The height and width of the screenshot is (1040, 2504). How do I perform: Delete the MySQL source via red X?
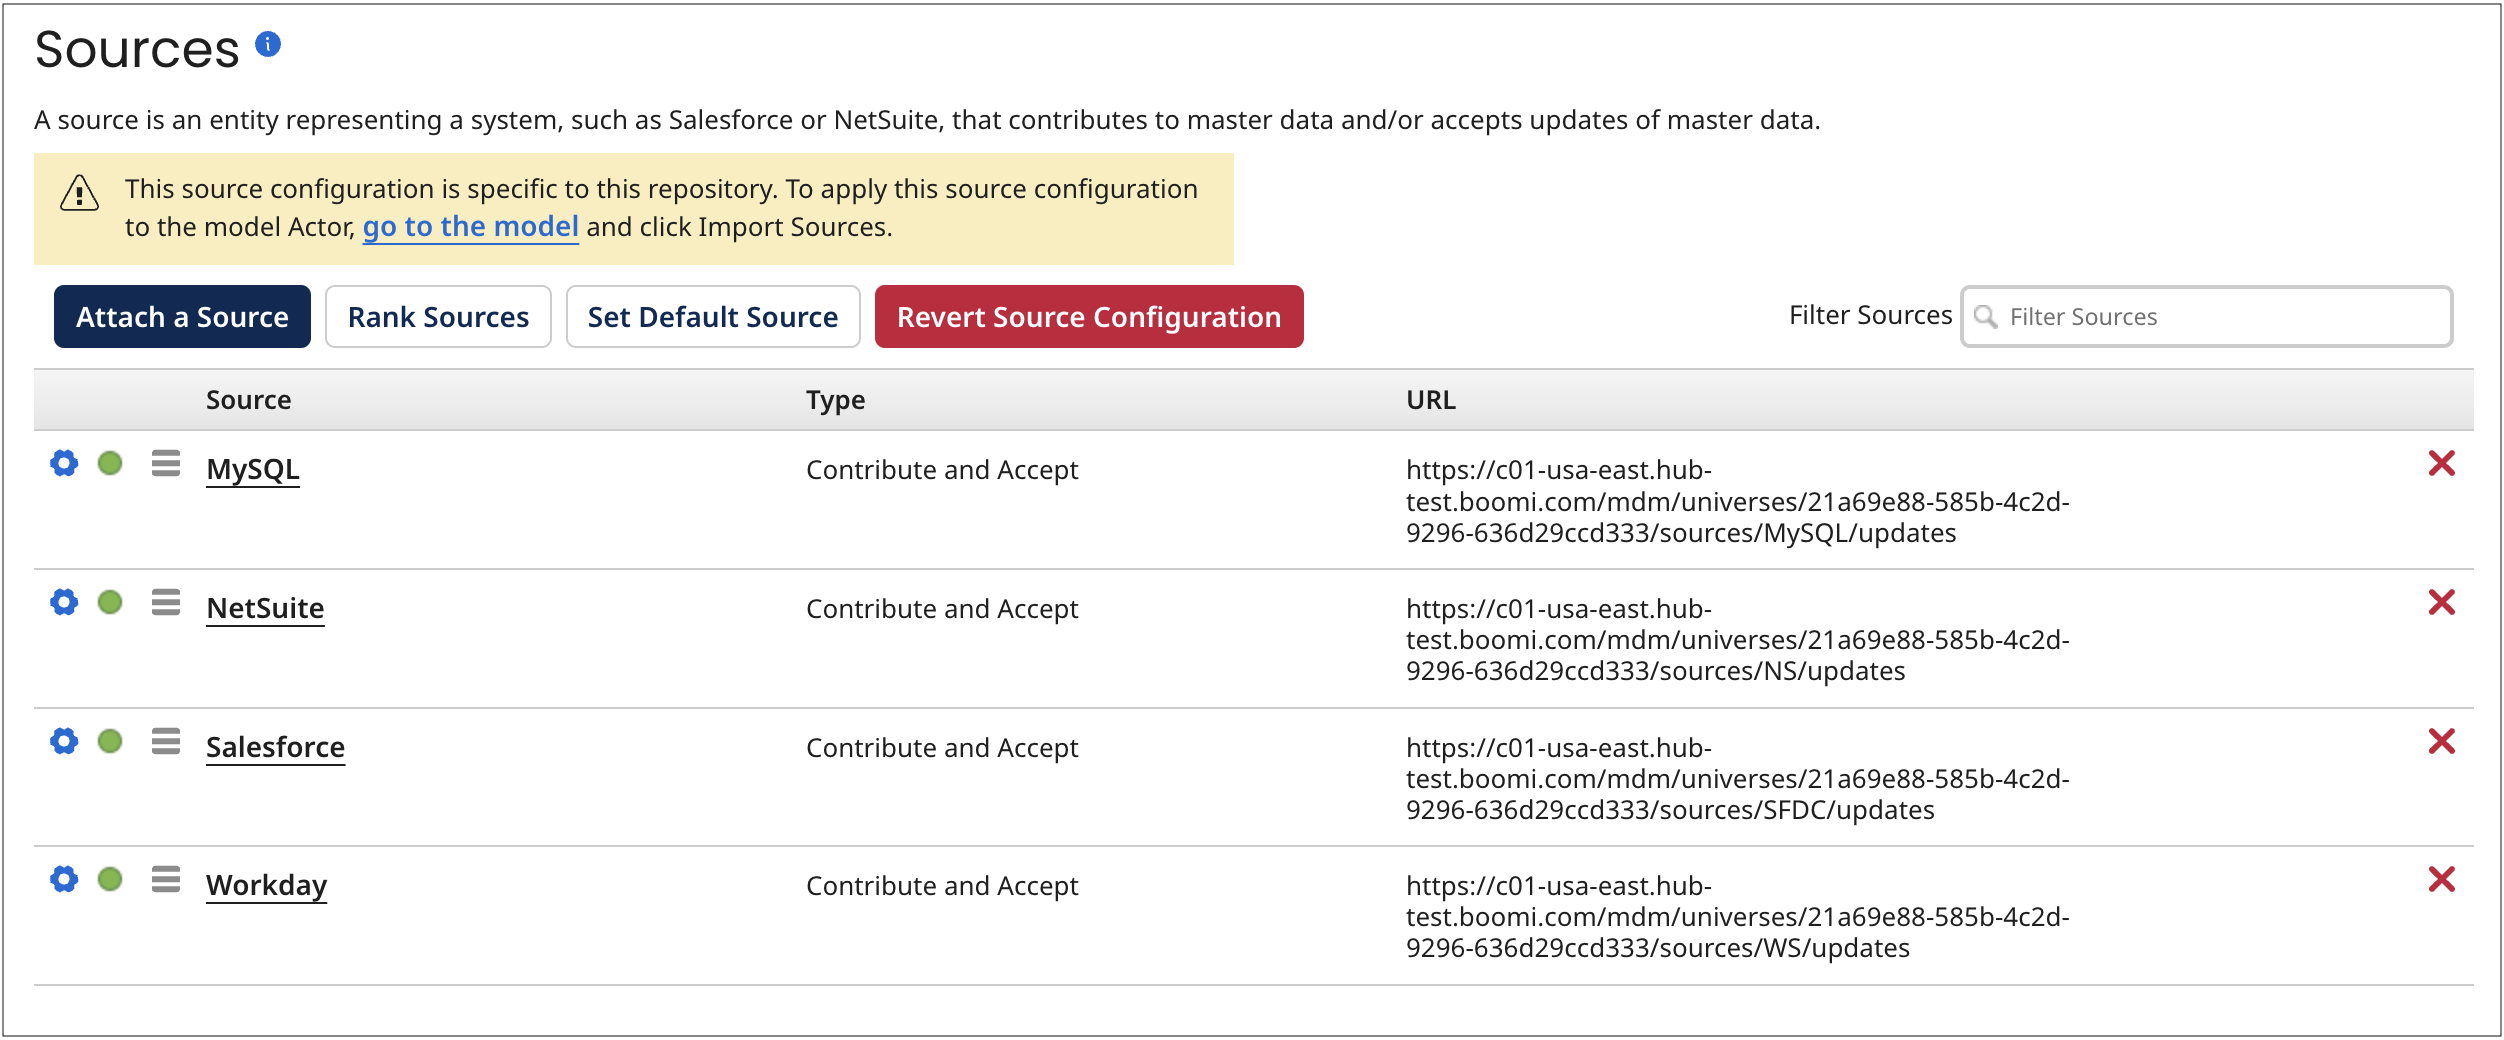(x=2441, y=463)
